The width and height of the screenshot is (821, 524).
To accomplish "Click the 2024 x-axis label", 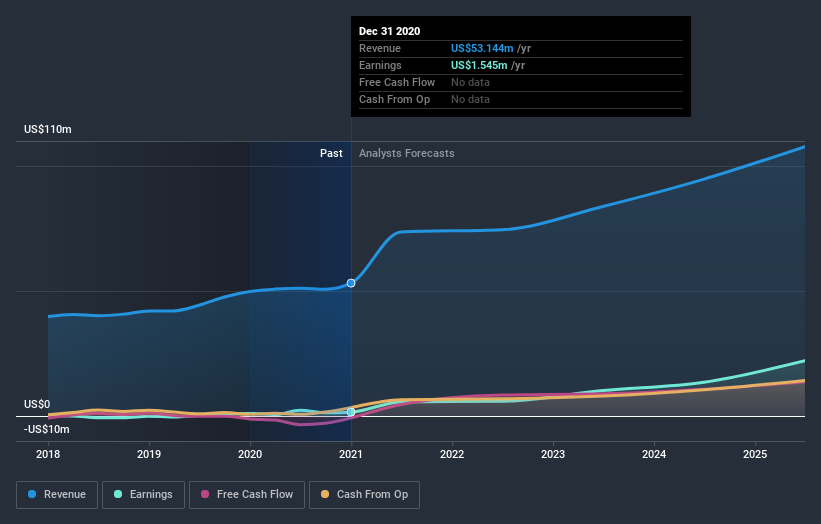I will tap(654, 454).
